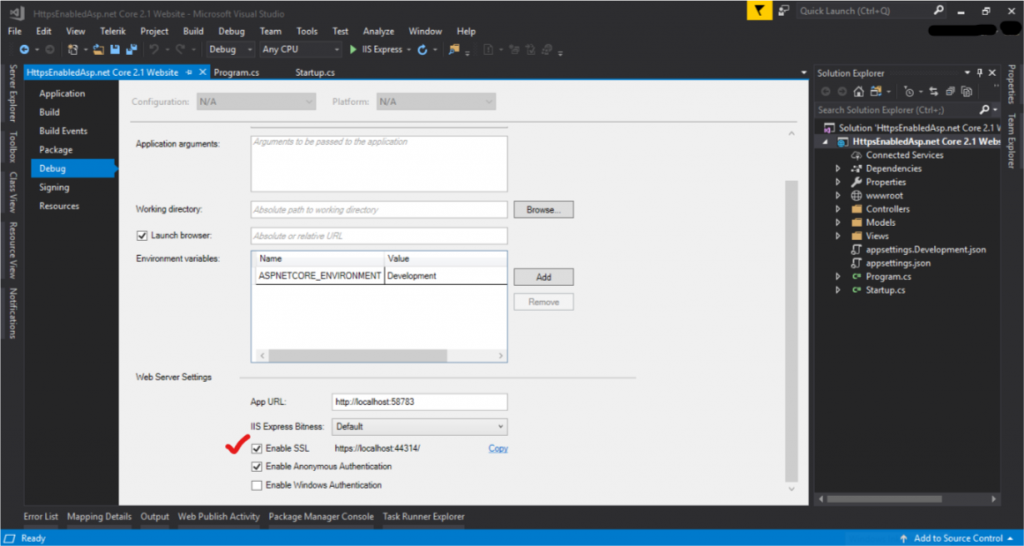
Task: Open the IIS Express launch target dropdown arrow
Action: tap(409, 50)
